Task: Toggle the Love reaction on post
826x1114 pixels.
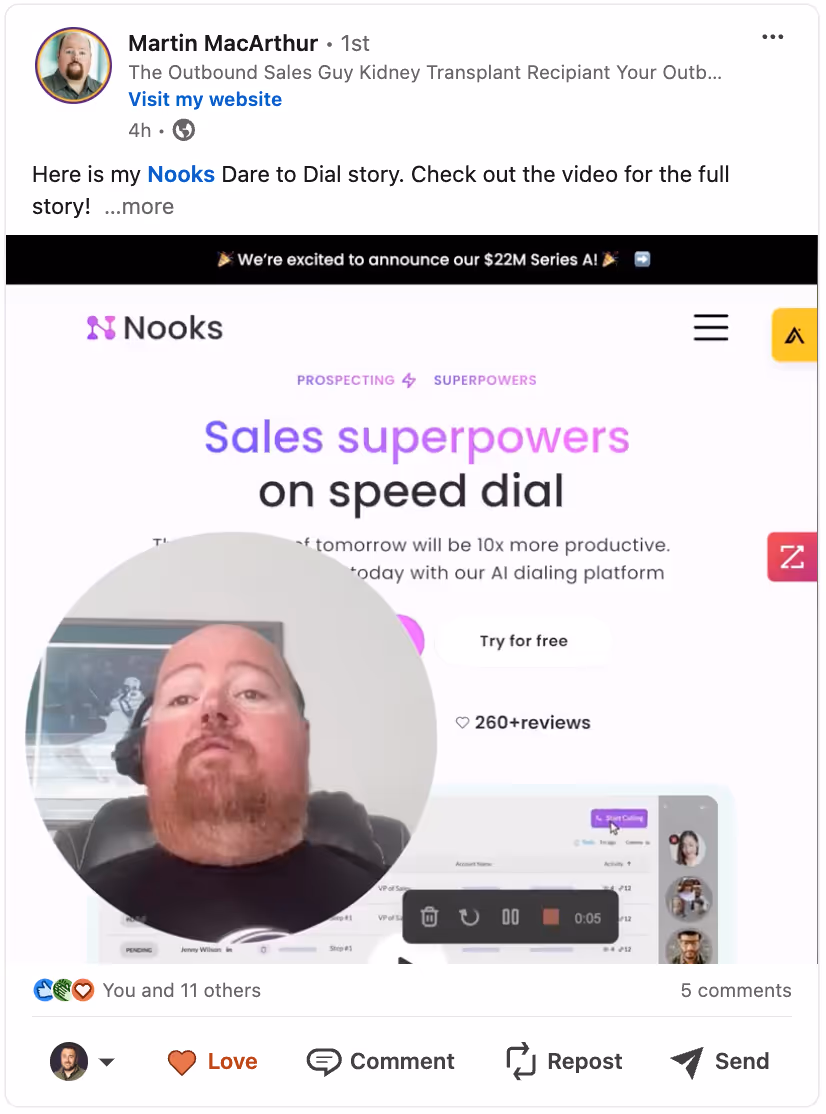Action: (x=212, y=1061)
